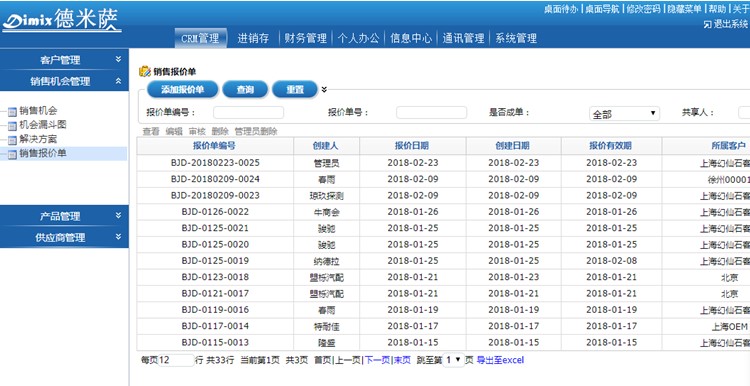Open the 个人办公 tab
The height and width of the screenshot is (386, 750).
358,38
